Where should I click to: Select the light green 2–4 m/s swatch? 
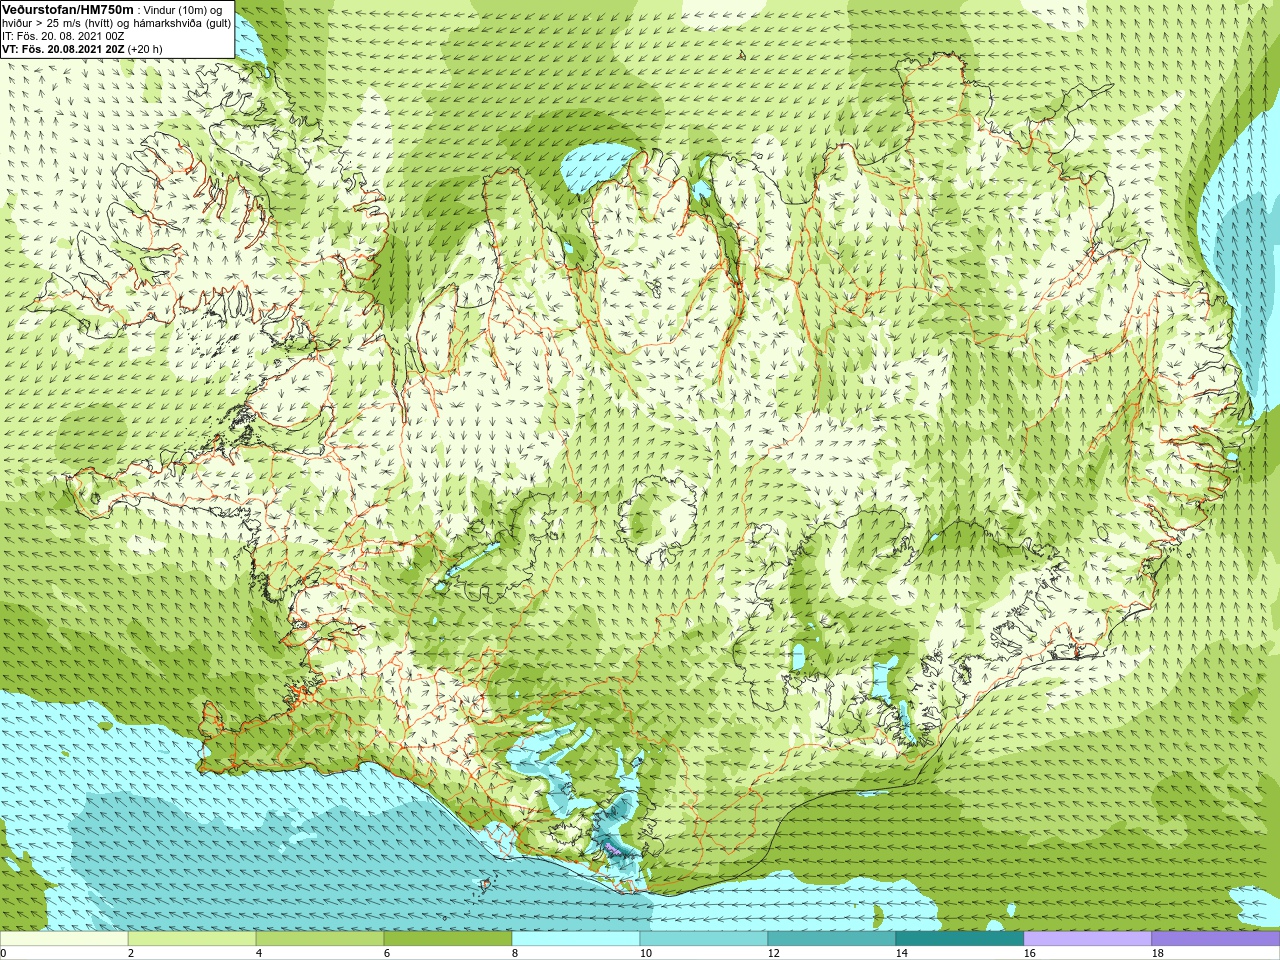tap(192, 939)
